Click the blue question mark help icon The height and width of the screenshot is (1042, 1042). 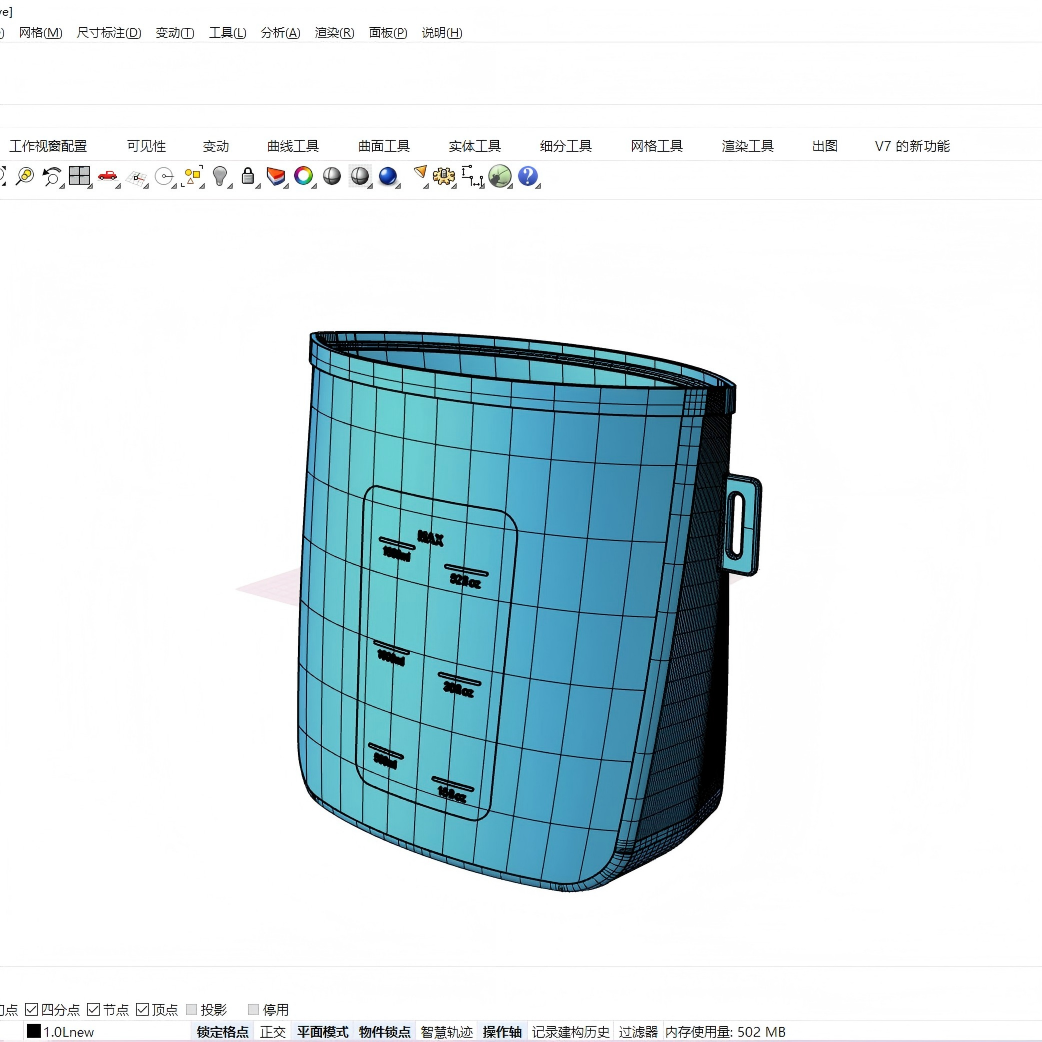click(x=528, y=176)
